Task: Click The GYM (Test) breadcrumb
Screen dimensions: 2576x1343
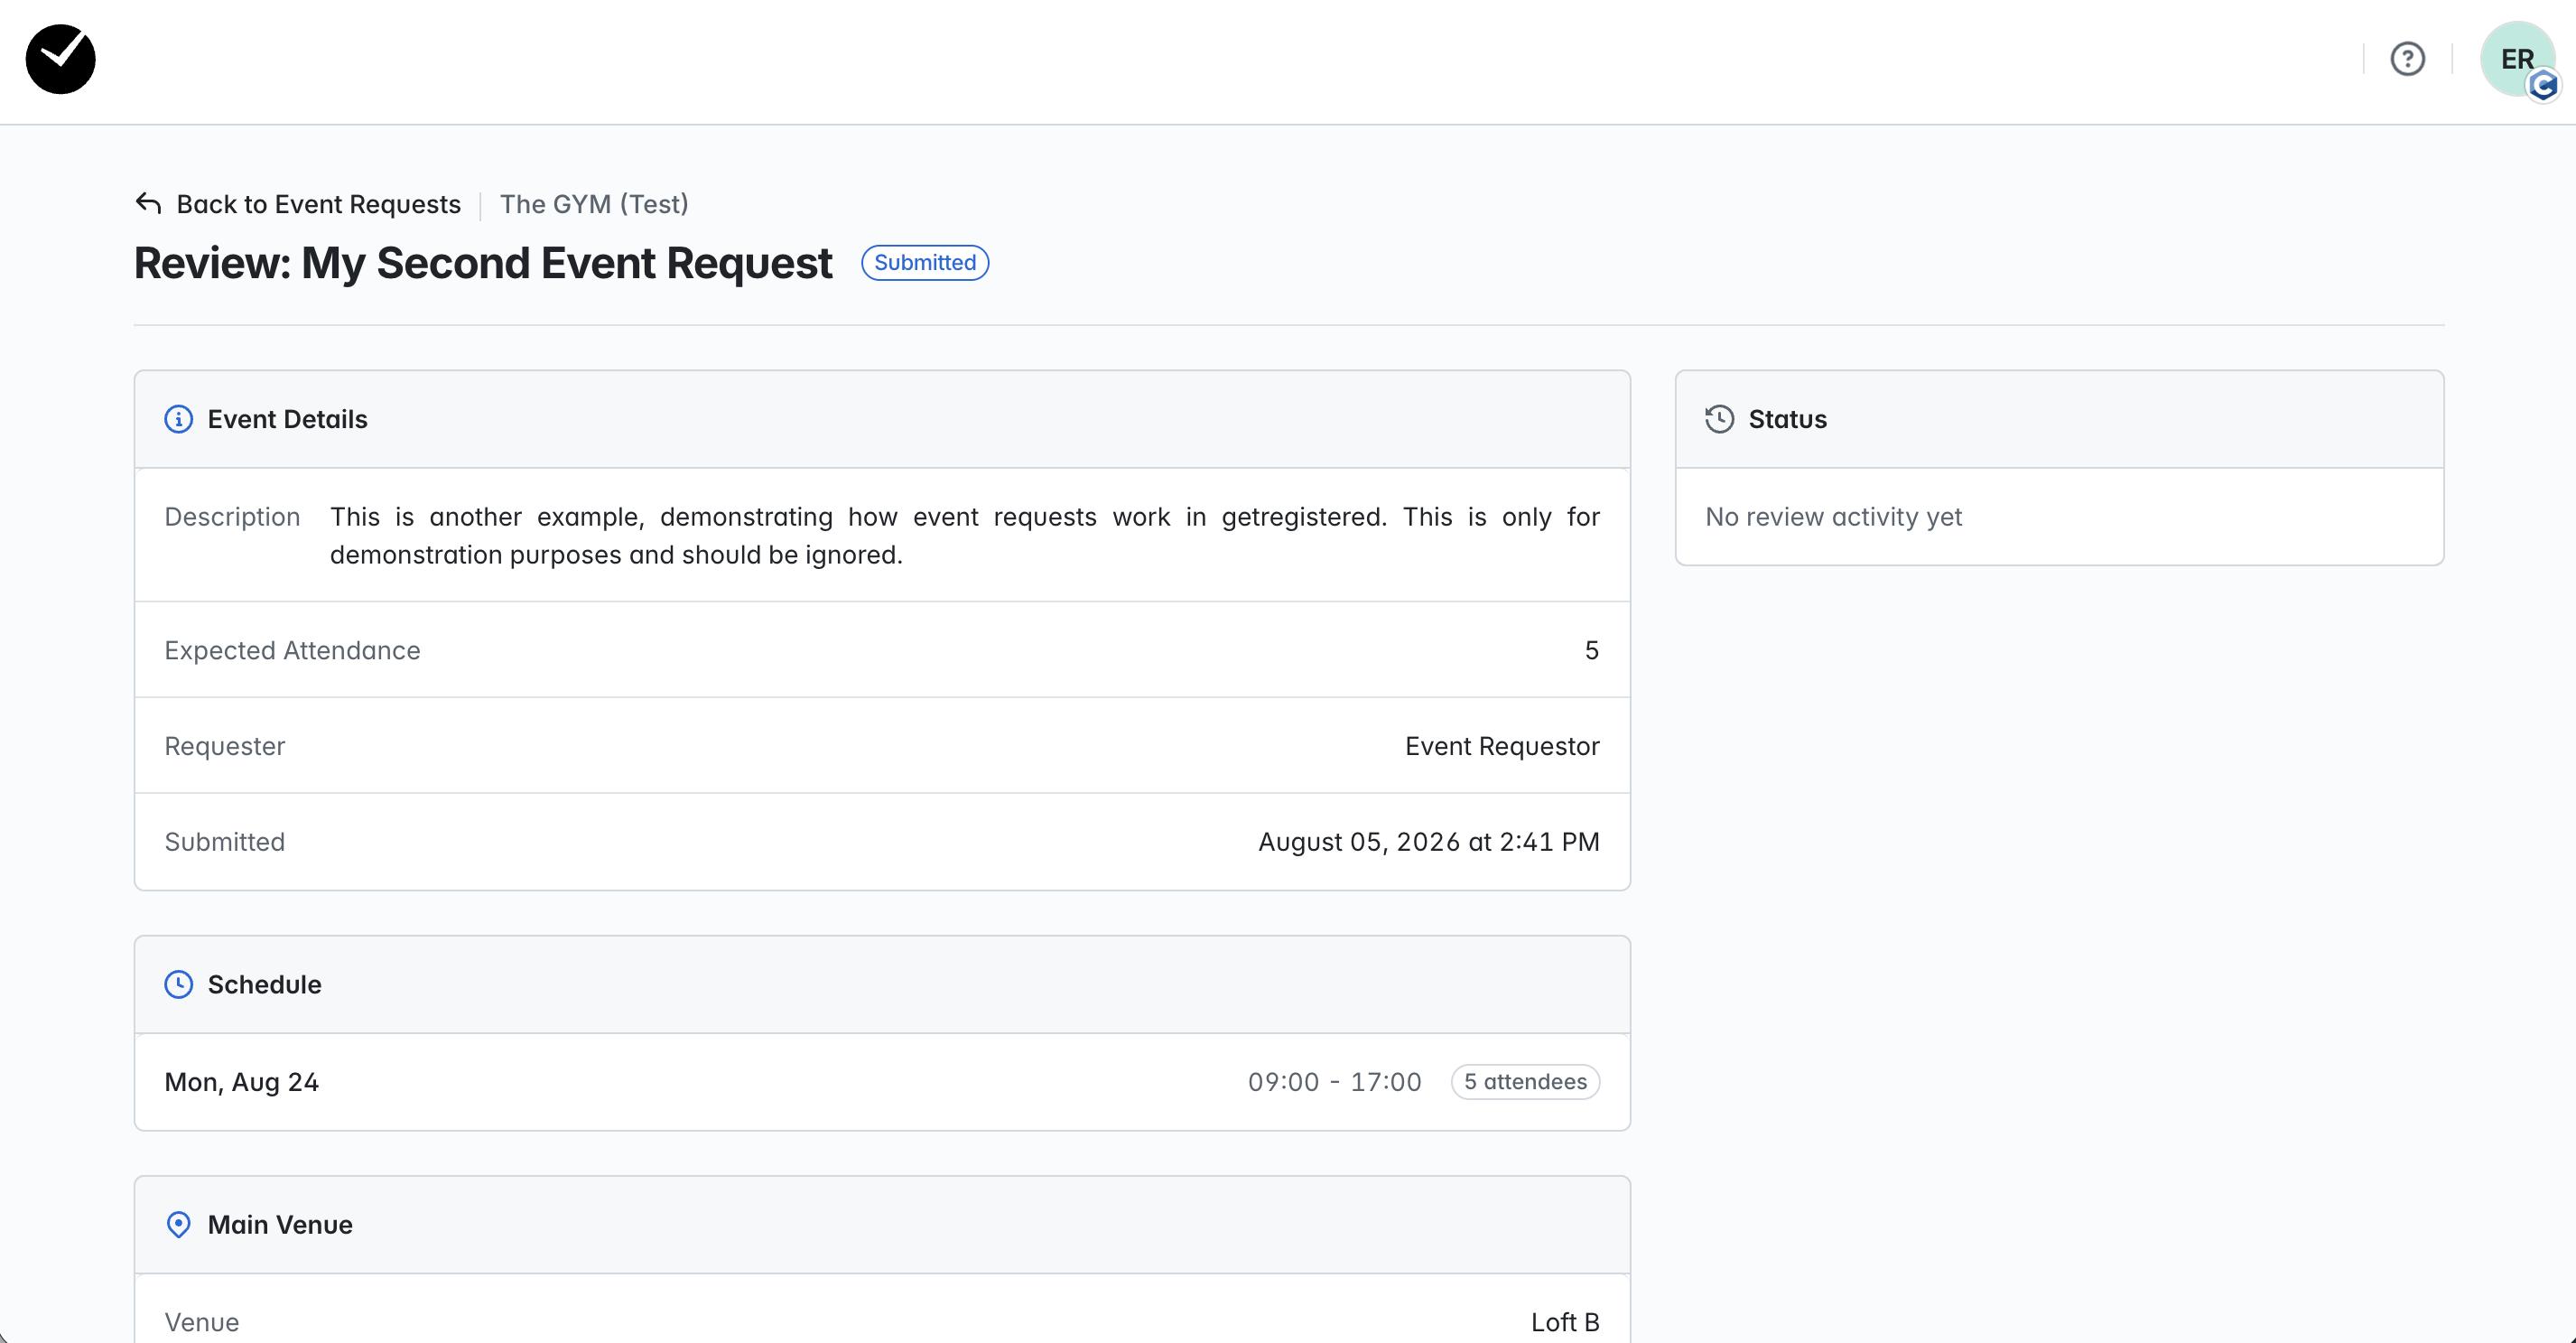Action: 594,204
